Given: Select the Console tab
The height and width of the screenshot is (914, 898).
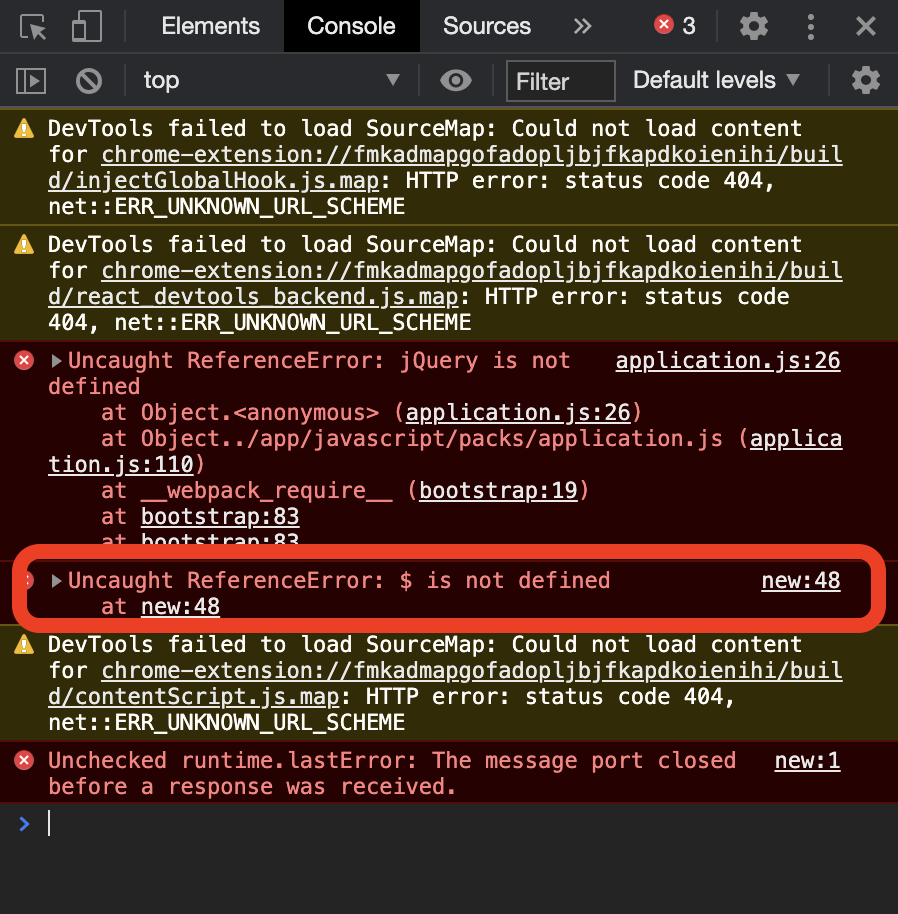Looking at the screenshot, I should 351,26.
